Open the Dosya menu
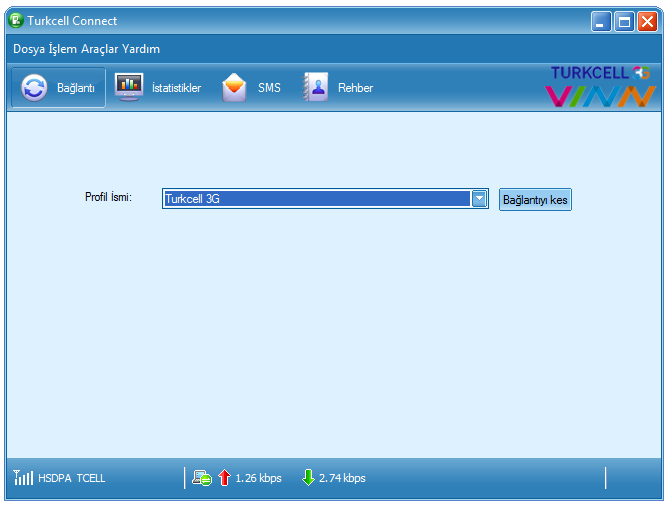This screenshot has height=507, width=669. [29, 49]
